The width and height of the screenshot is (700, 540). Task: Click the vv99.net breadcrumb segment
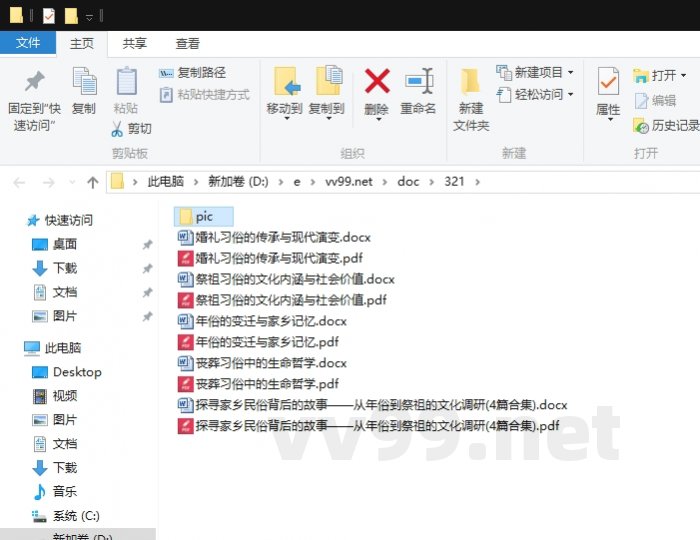point(349,182)
